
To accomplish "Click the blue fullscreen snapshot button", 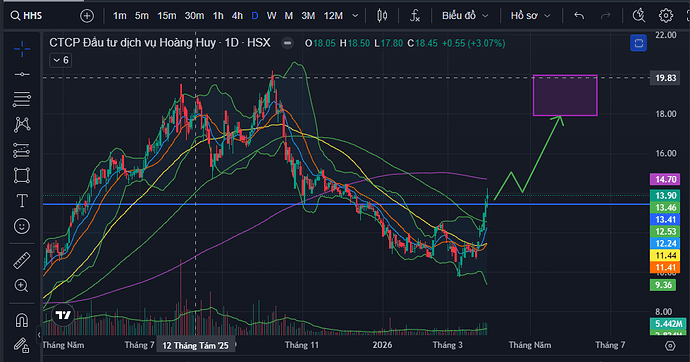I will pyautogui.click(x=638, y=43).
